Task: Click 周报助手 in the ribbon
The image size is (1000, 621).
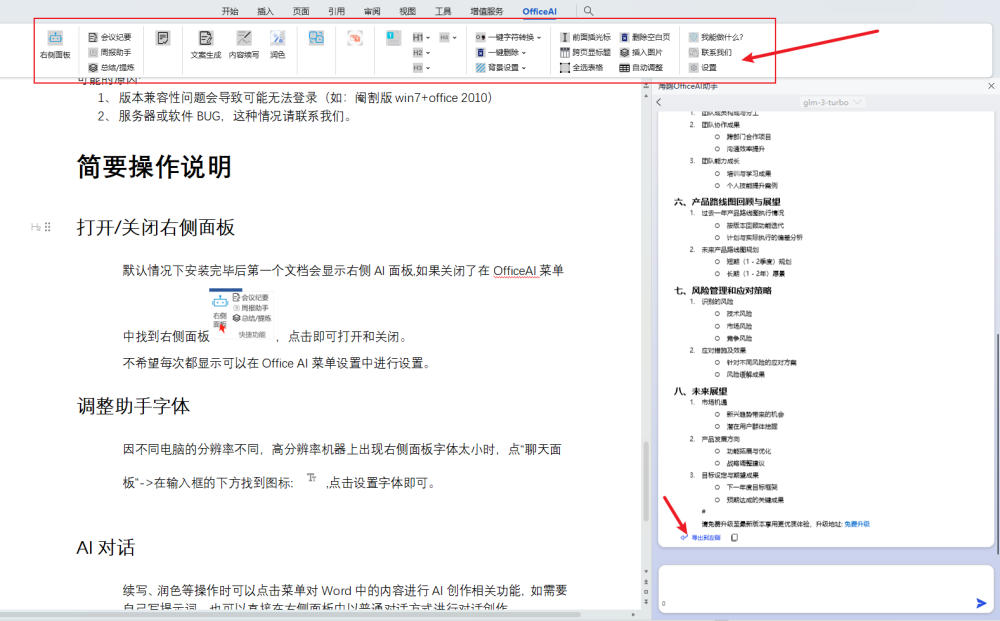Action: pyautogui.click(x=110, y=52)
